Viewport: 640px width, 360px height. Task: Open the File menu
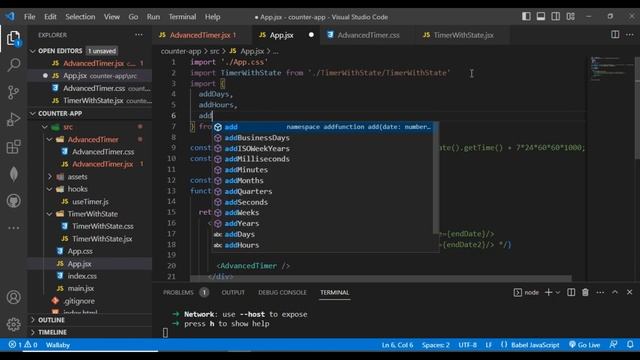[x=29, y=17]
